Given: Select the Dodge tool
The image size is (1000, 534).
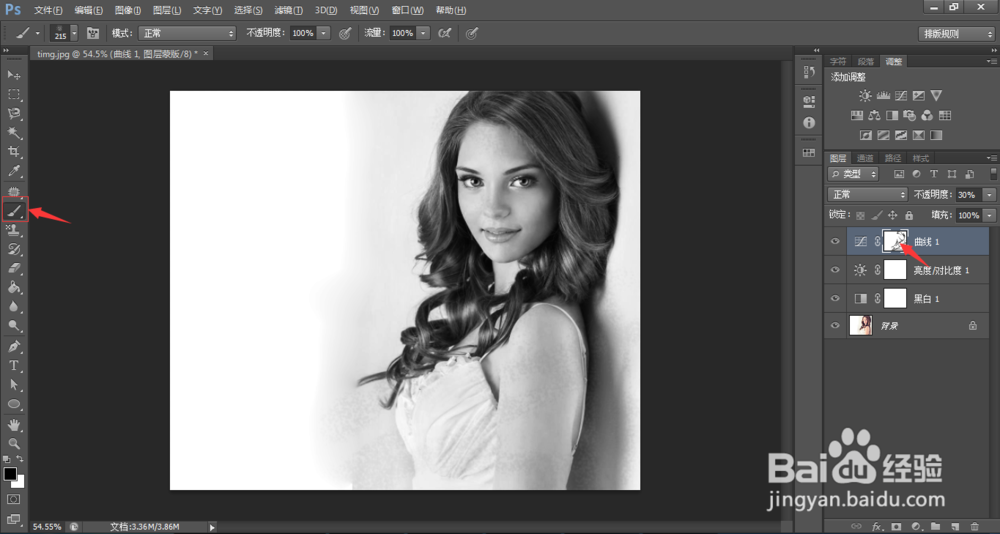Looking at the screenshot, I should (14, 326).
